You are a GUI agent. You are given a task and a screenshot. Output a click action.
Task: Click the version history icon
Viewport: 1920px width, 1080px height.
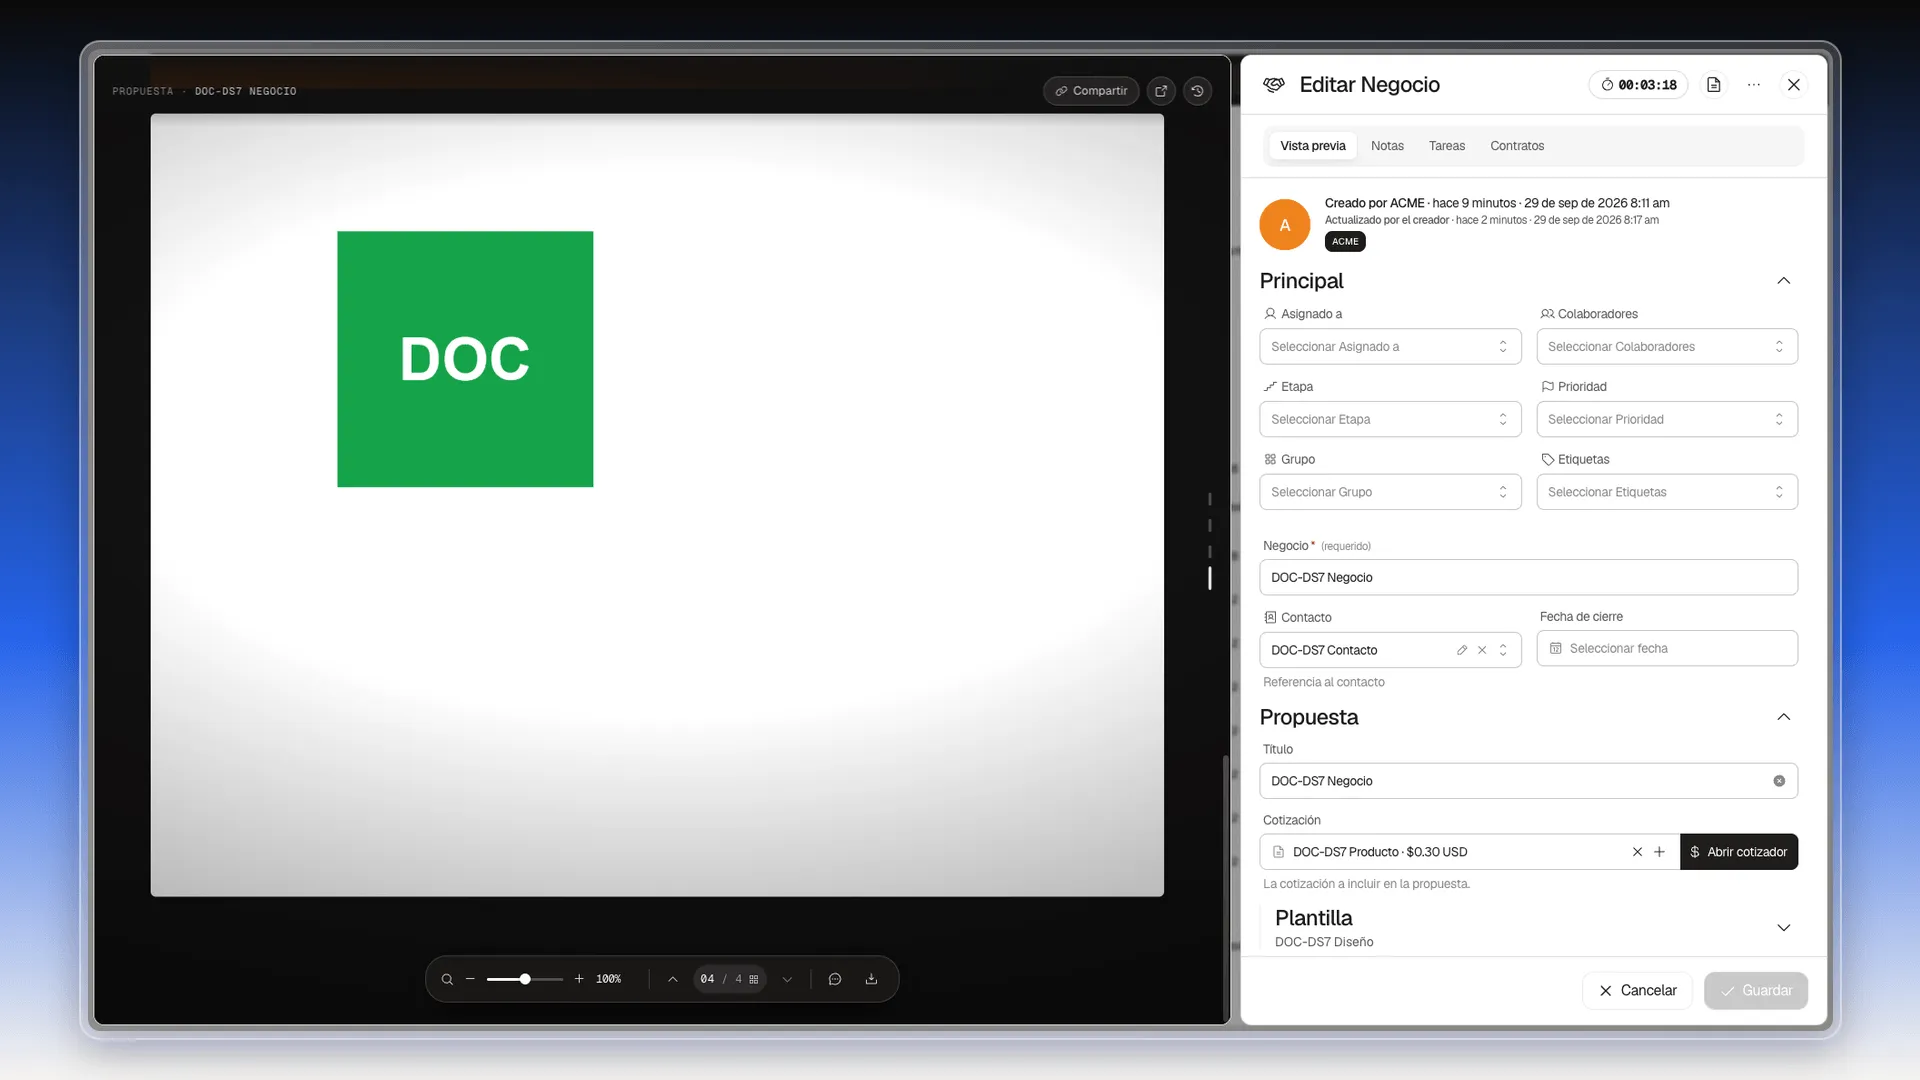click(1197, 91)
